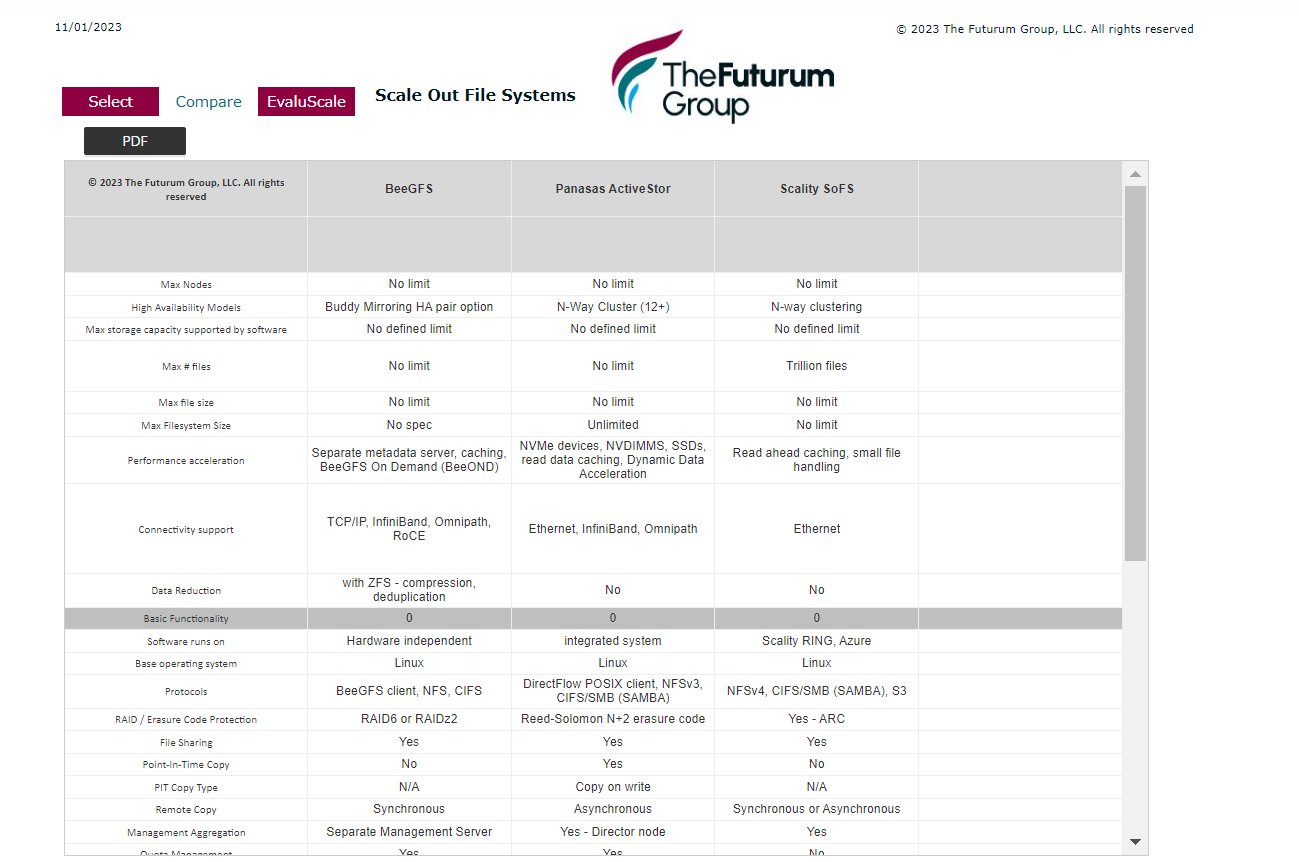Click Max storage capacity supported by software label

click(x=186, y=330)
